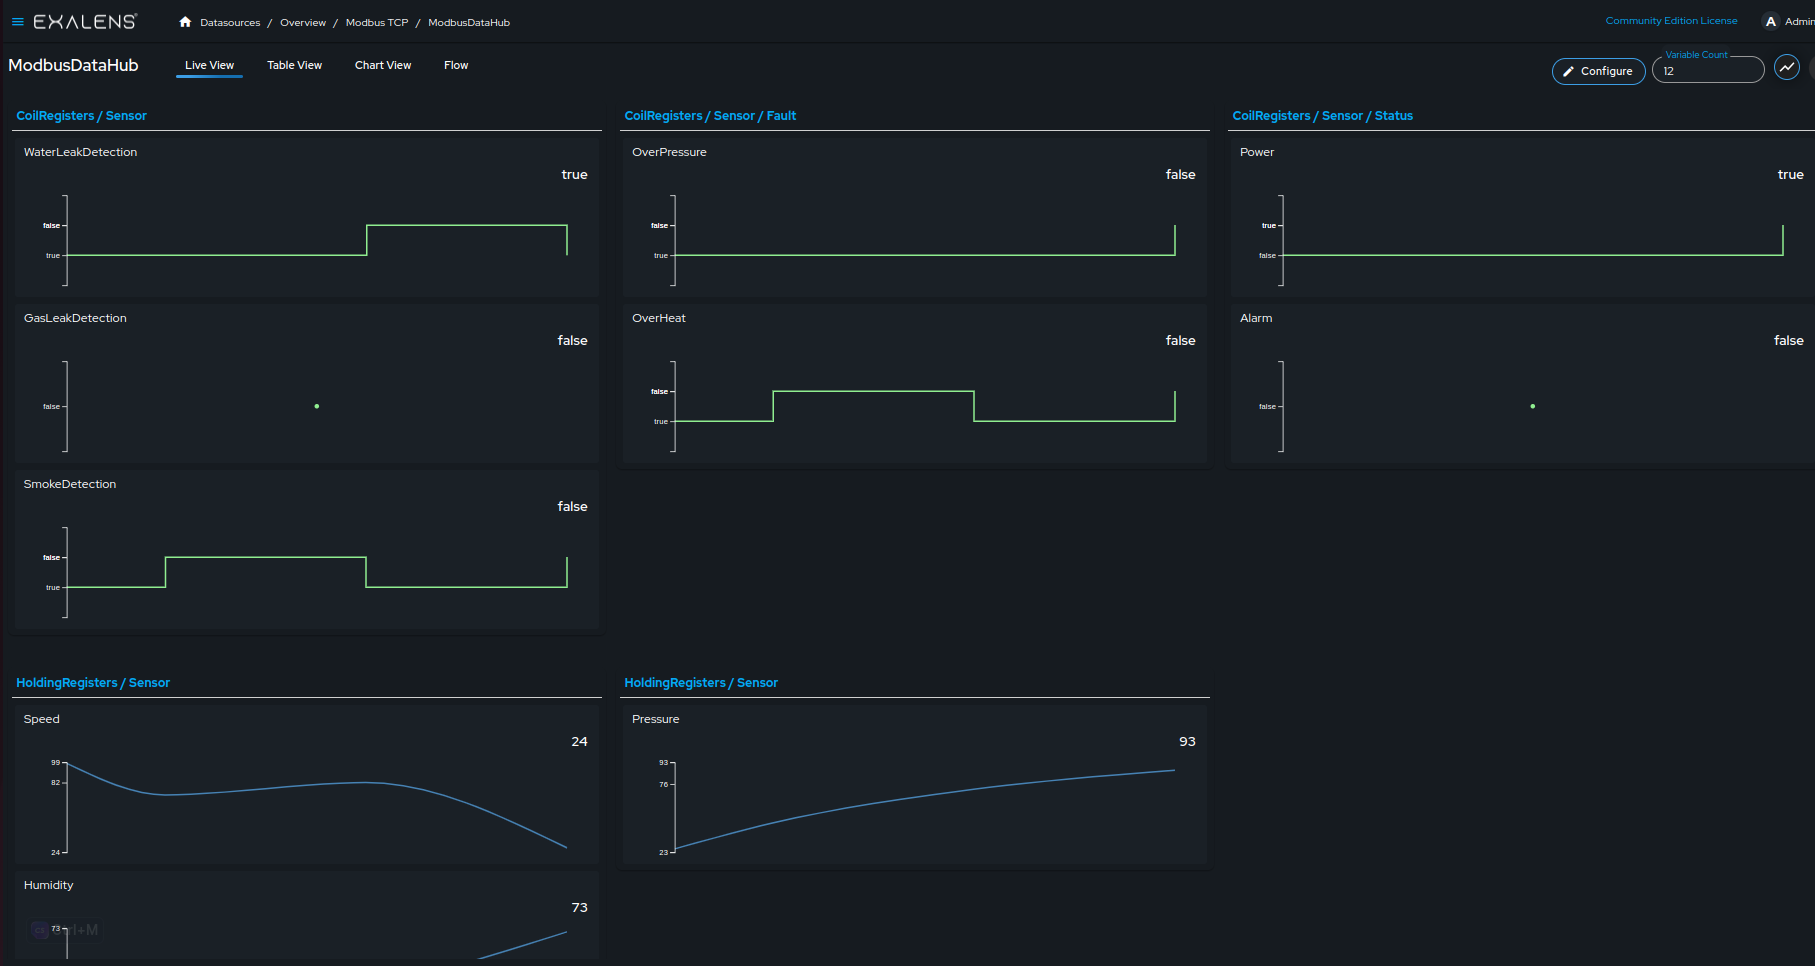The height and width of the screenshot is (966, 1815).
Task: Click ModbusDataHub breadcrumb entry
Action: coord(469,22)
